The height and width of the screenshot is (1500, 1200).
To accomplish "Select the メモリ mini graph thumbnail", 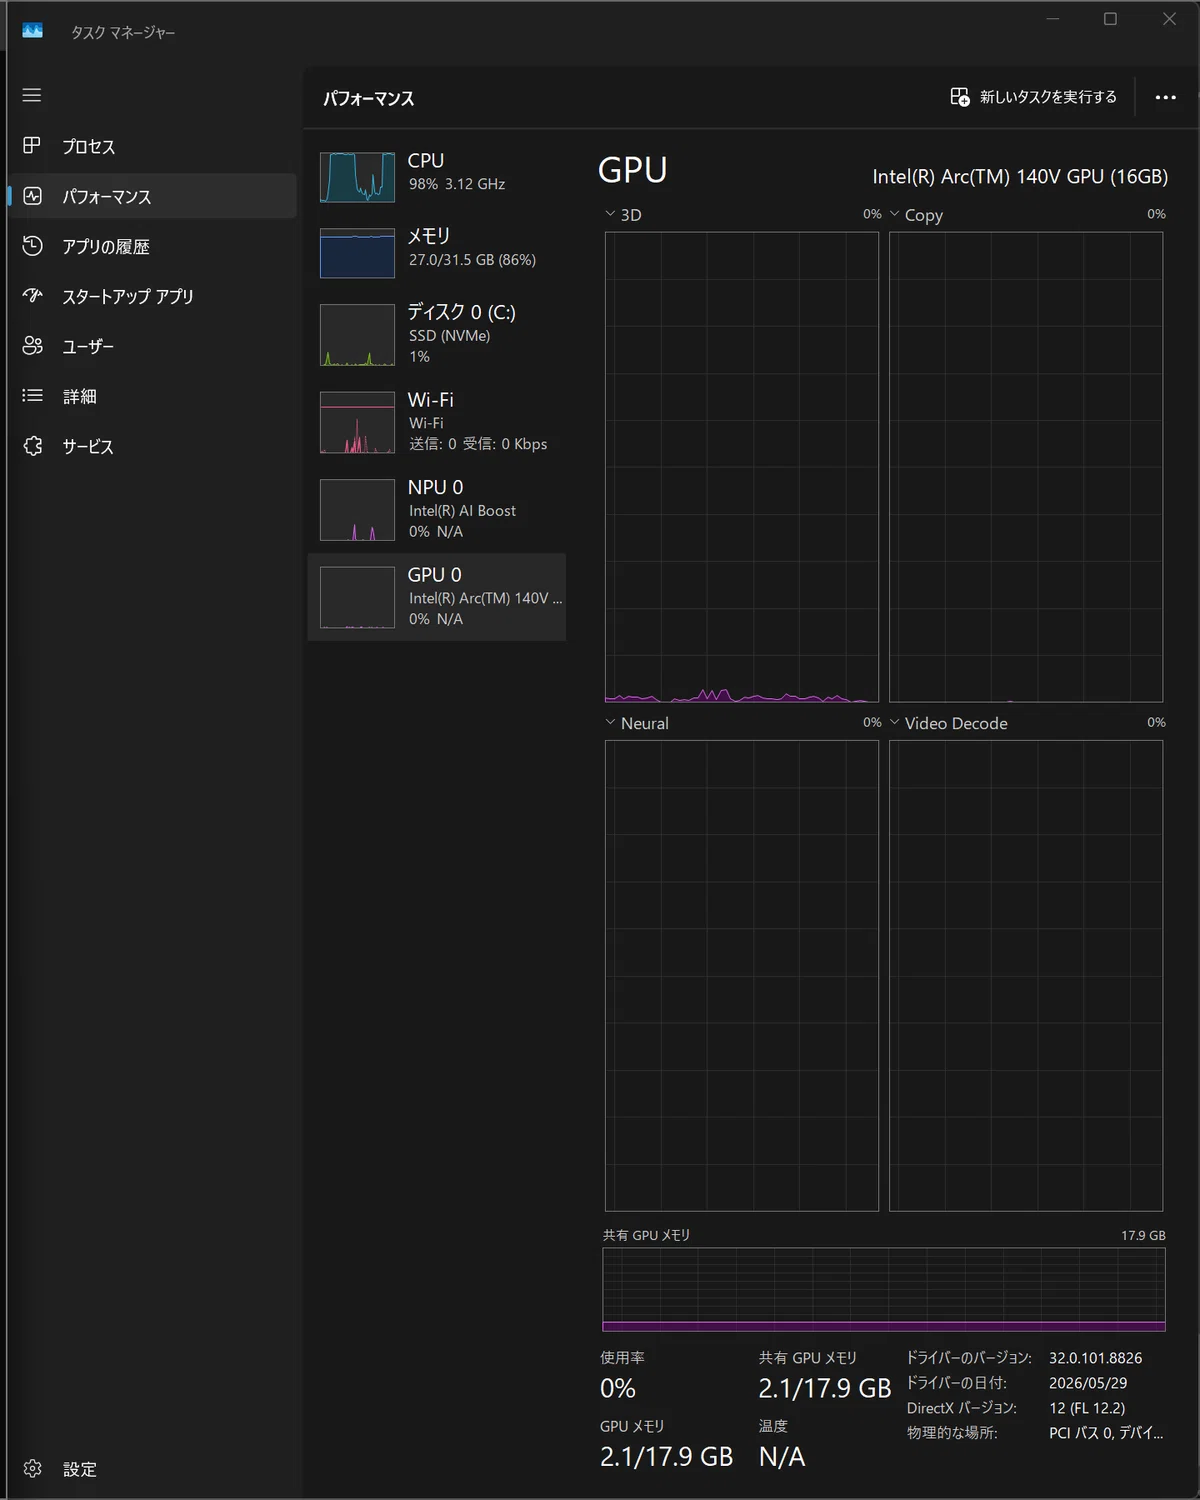I will [x=357, y=253].
